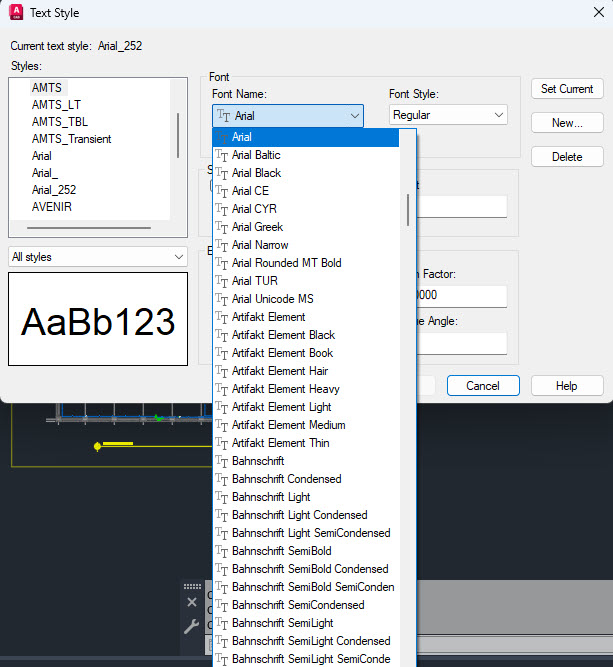Choose Arial Rounded MT Bold font

306,263
